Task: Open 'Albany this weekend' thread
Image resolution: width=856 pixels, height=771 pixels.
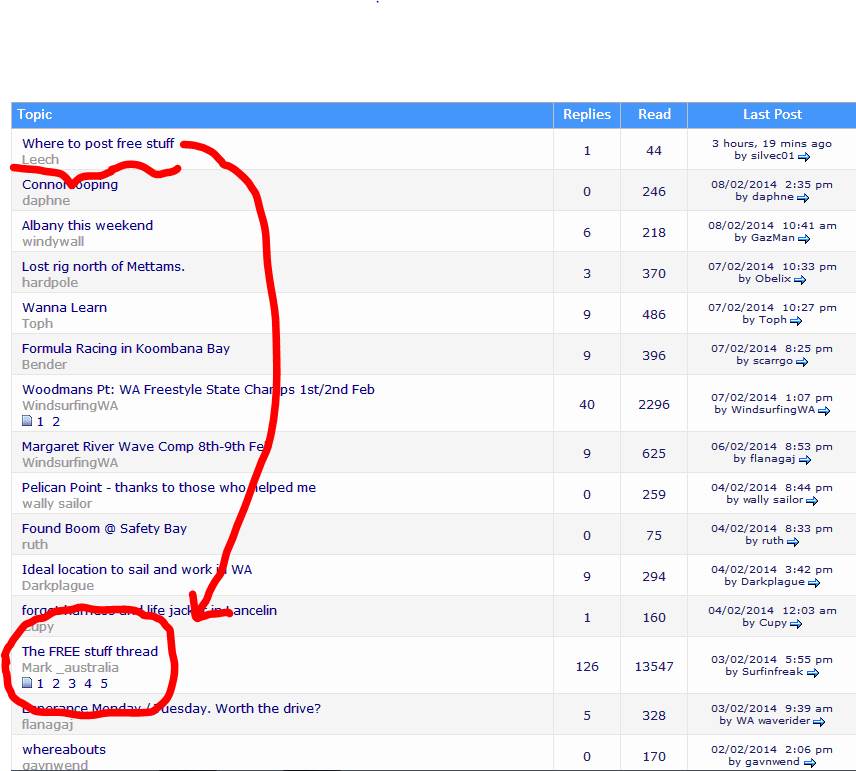Action: click(87, 226)
